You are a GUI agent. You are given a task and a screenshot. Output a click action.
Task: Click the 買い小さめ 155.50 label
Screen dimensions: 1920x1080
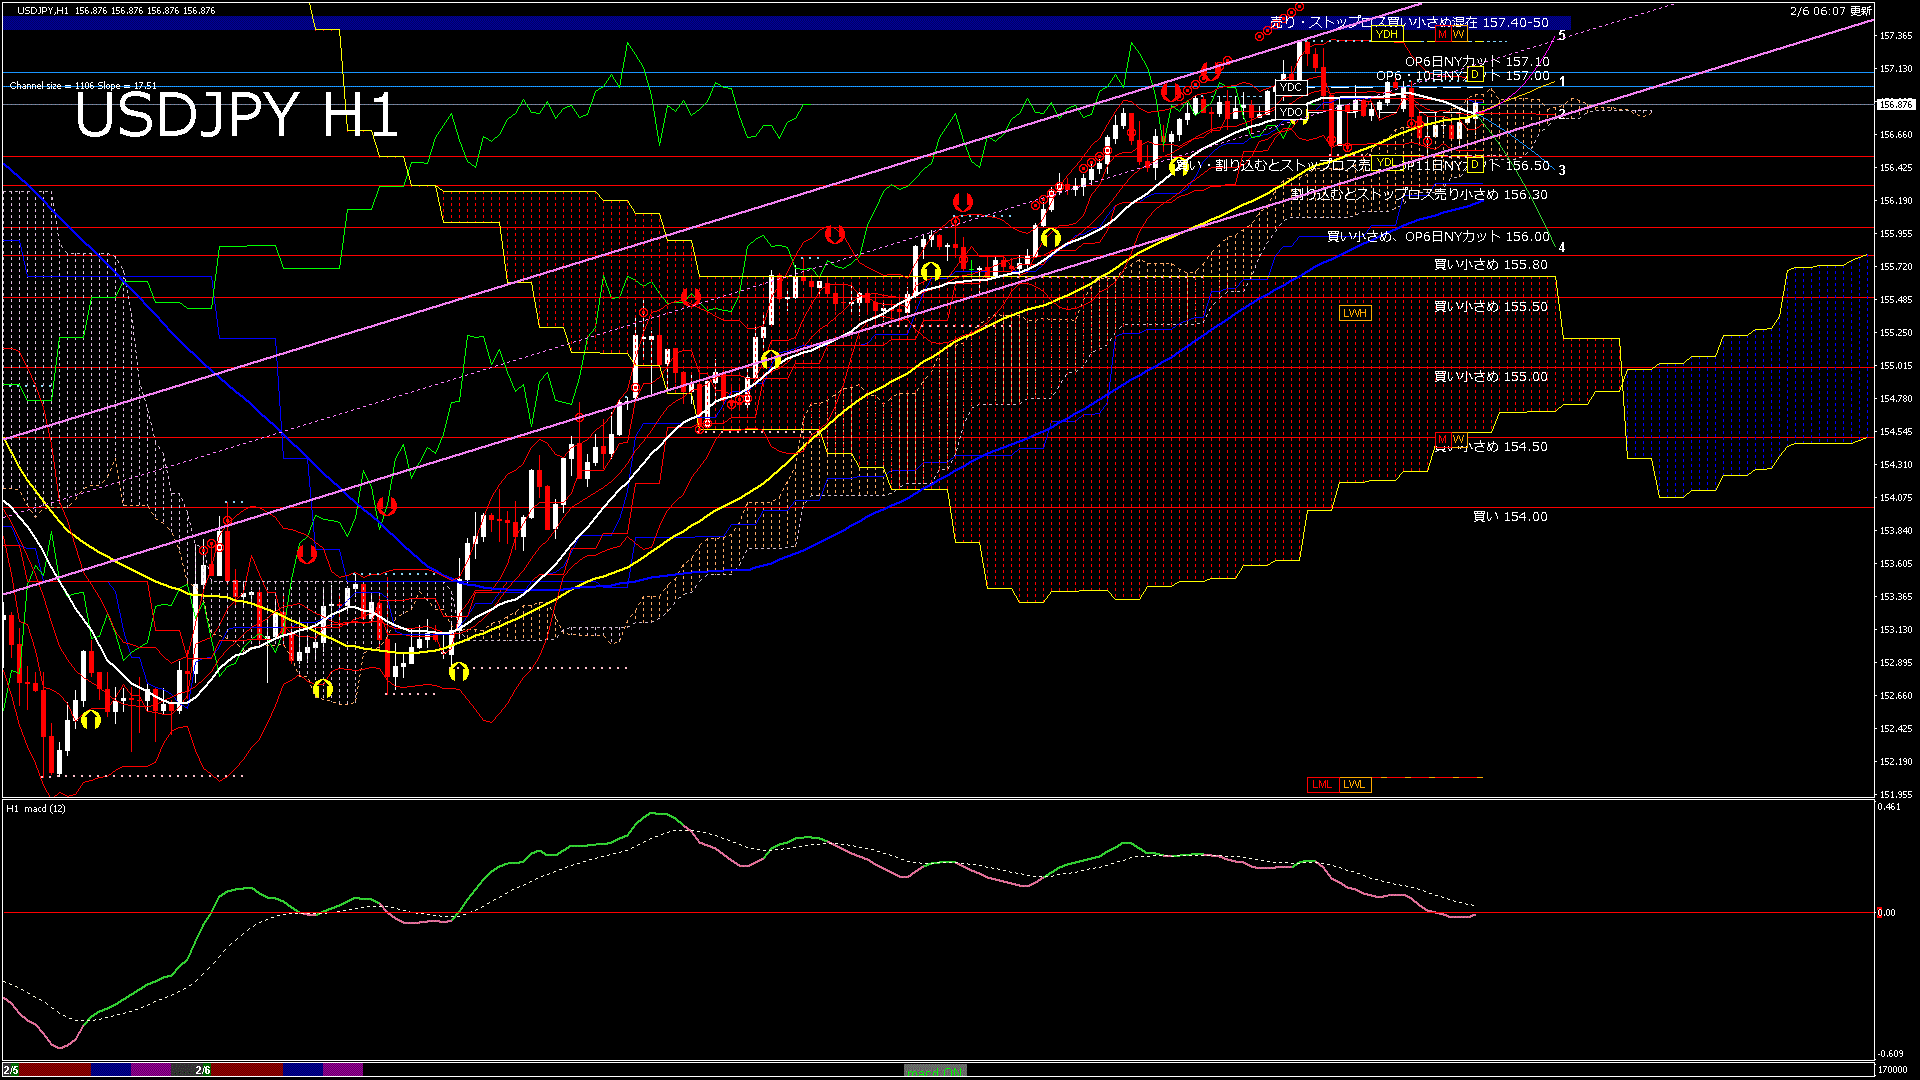click(1490, 307)
